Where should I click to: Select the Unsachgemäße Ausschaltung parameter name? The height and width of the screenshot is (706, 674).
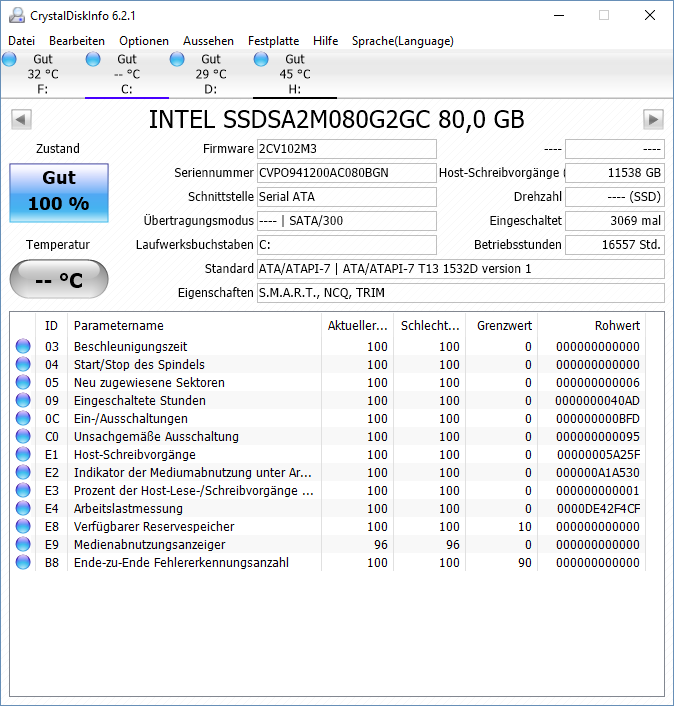[156, 437]
